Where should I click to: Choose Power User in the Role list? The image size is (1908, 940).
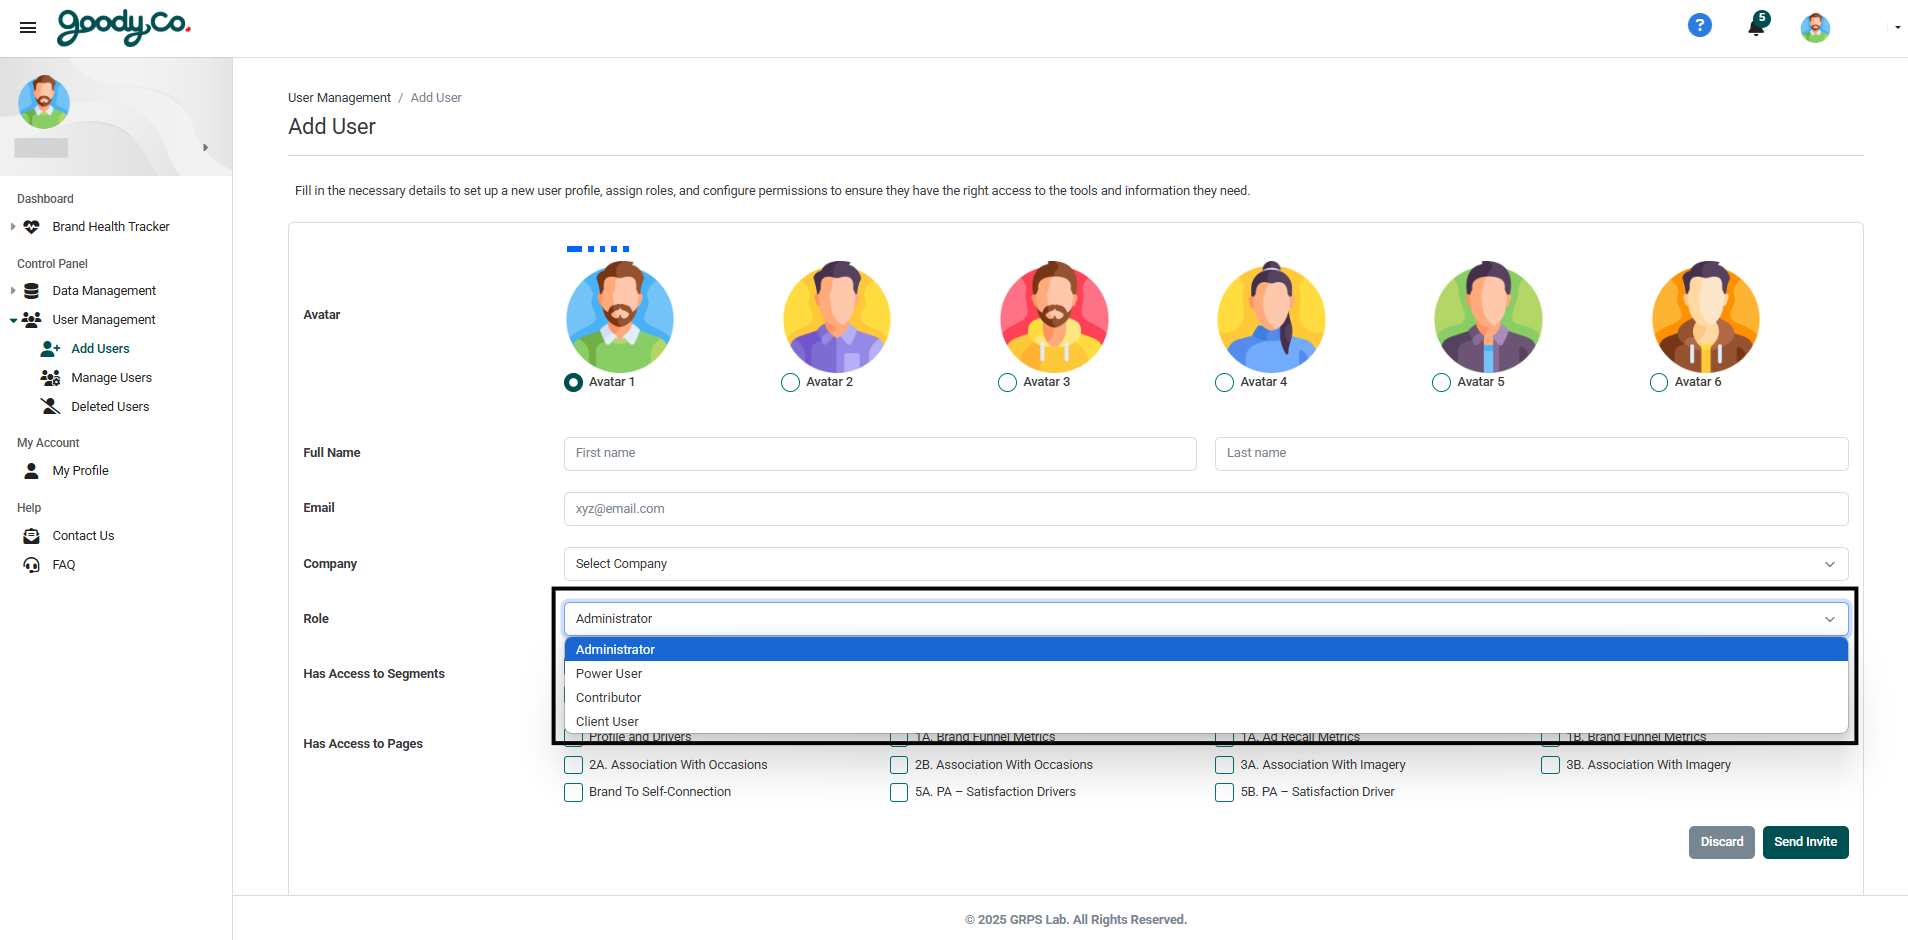click(609, 673)
